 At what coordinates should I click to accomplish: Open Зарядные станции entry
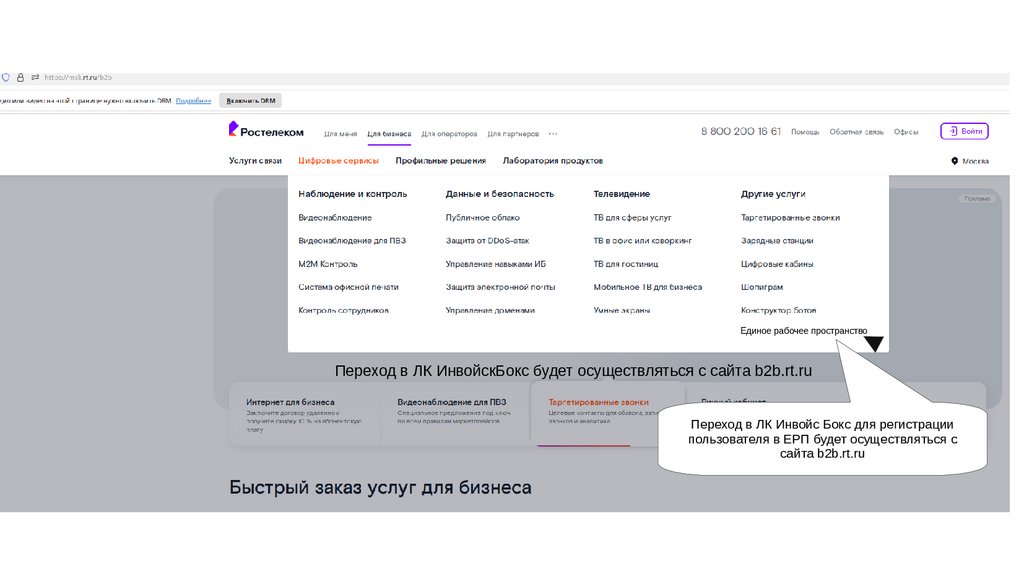click(777, 240)
